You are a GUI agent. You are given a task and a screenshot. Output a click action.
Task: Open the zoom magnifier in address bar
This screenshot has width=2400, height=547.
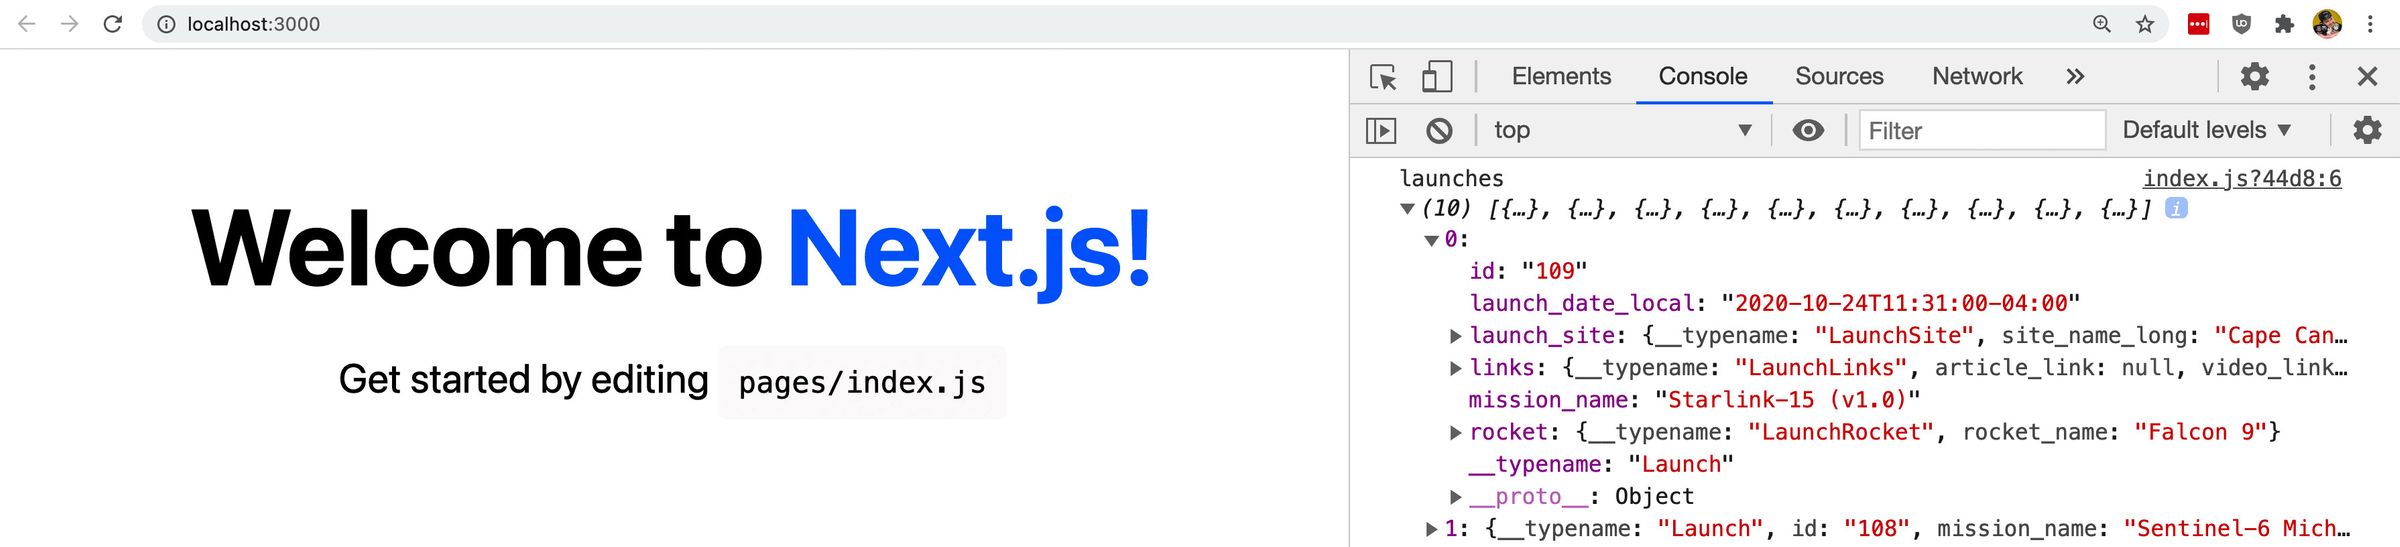pos(2102,24)
